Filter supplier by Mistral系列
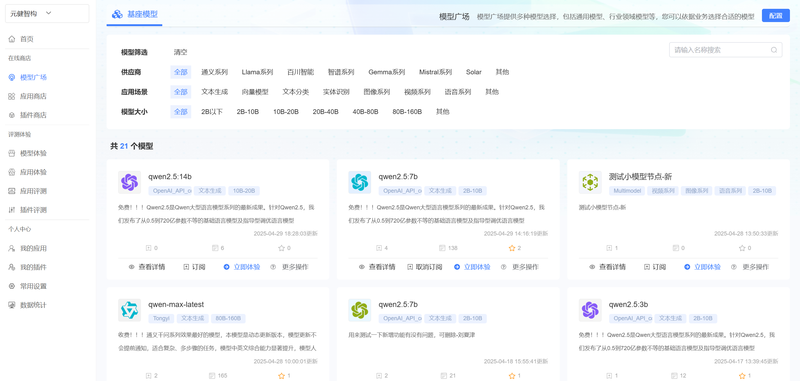The width and height of the screenshot is (800, 381). (435, 72)
